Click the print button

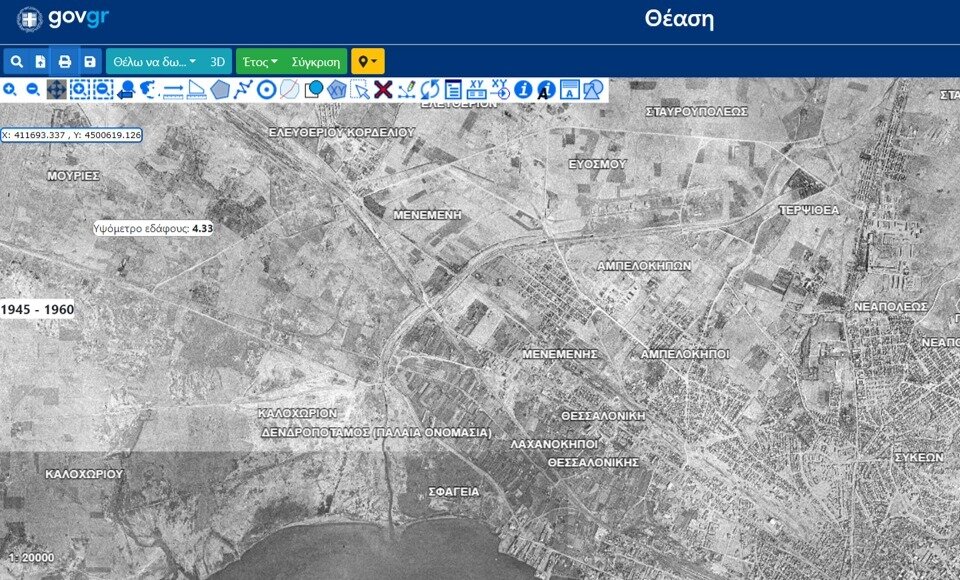pos(64,62)
